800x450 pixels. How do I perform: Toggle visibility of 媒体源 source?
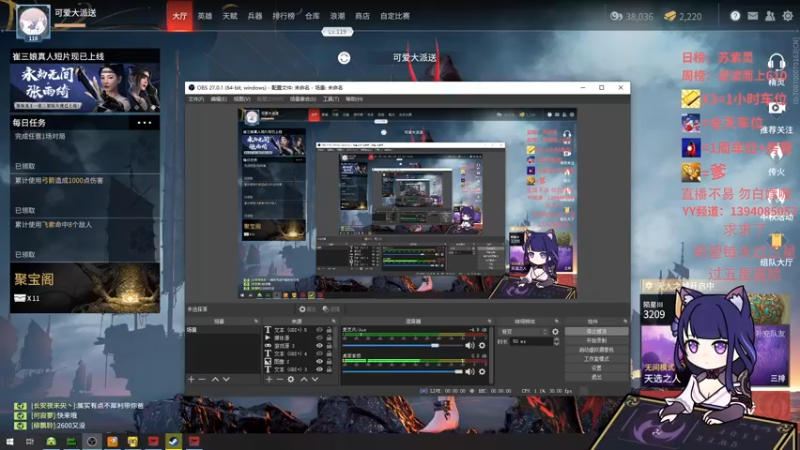pyautogui.click(x=319, y=338)
